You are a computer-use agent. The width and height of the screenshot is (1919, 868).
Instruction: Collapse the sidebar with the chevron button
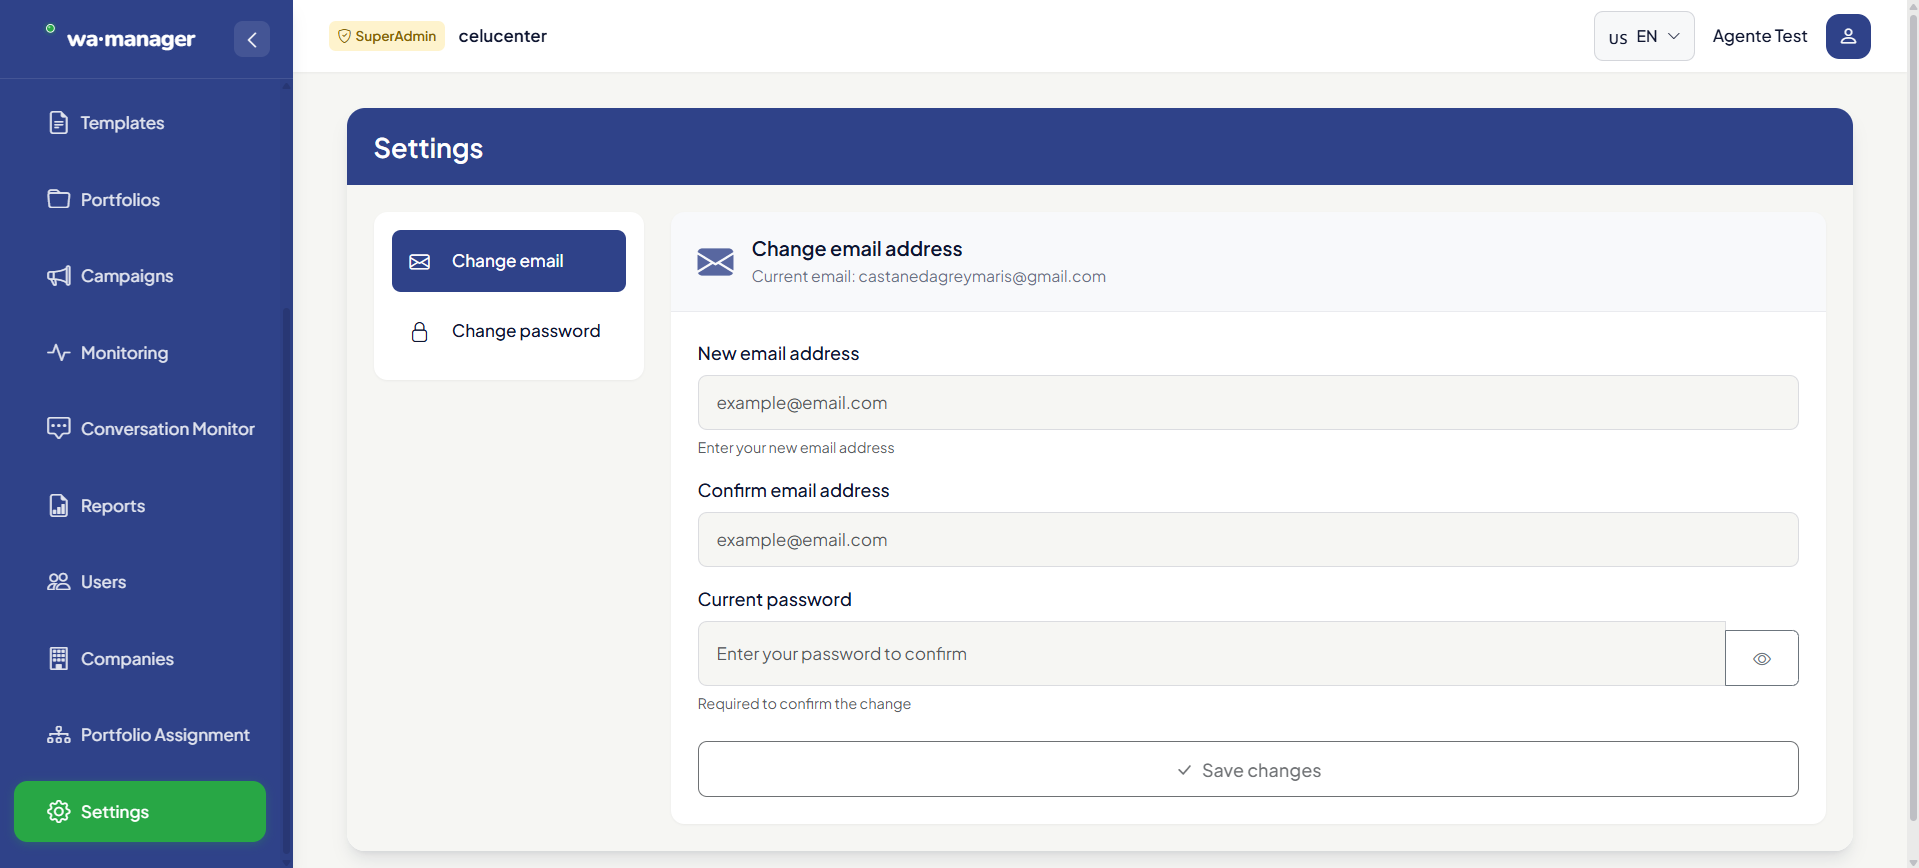tap(252, 39)
